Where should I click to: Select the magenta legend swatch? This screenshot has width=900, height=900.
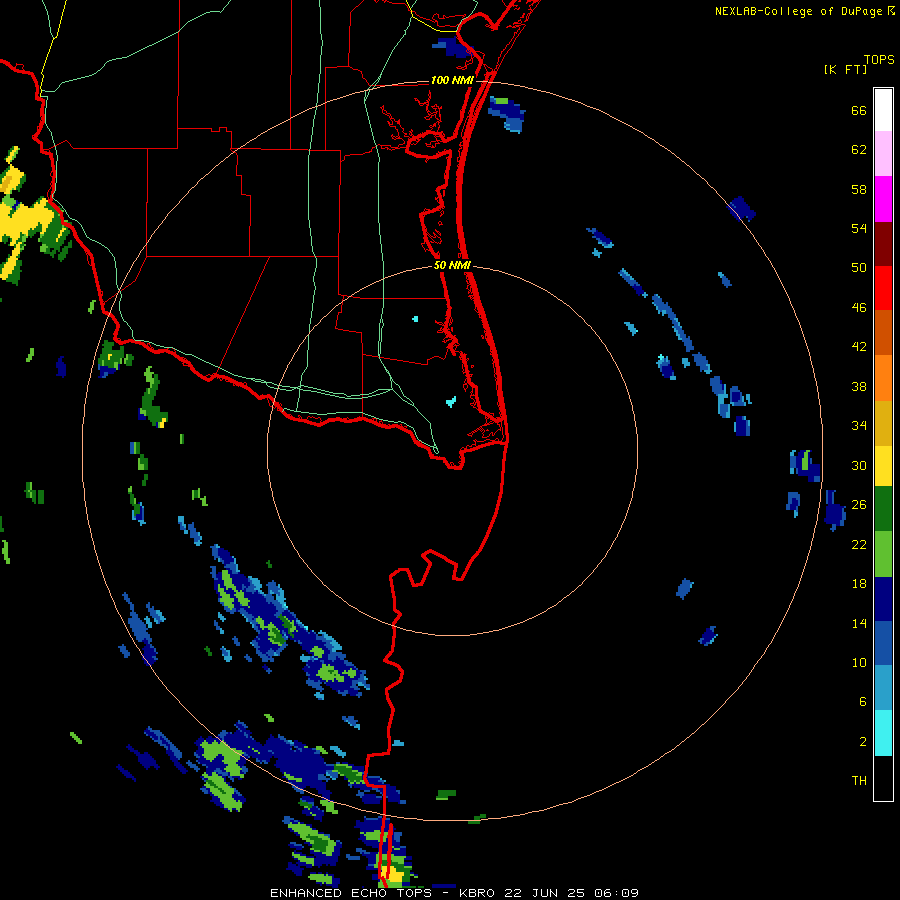coord(883,199)
